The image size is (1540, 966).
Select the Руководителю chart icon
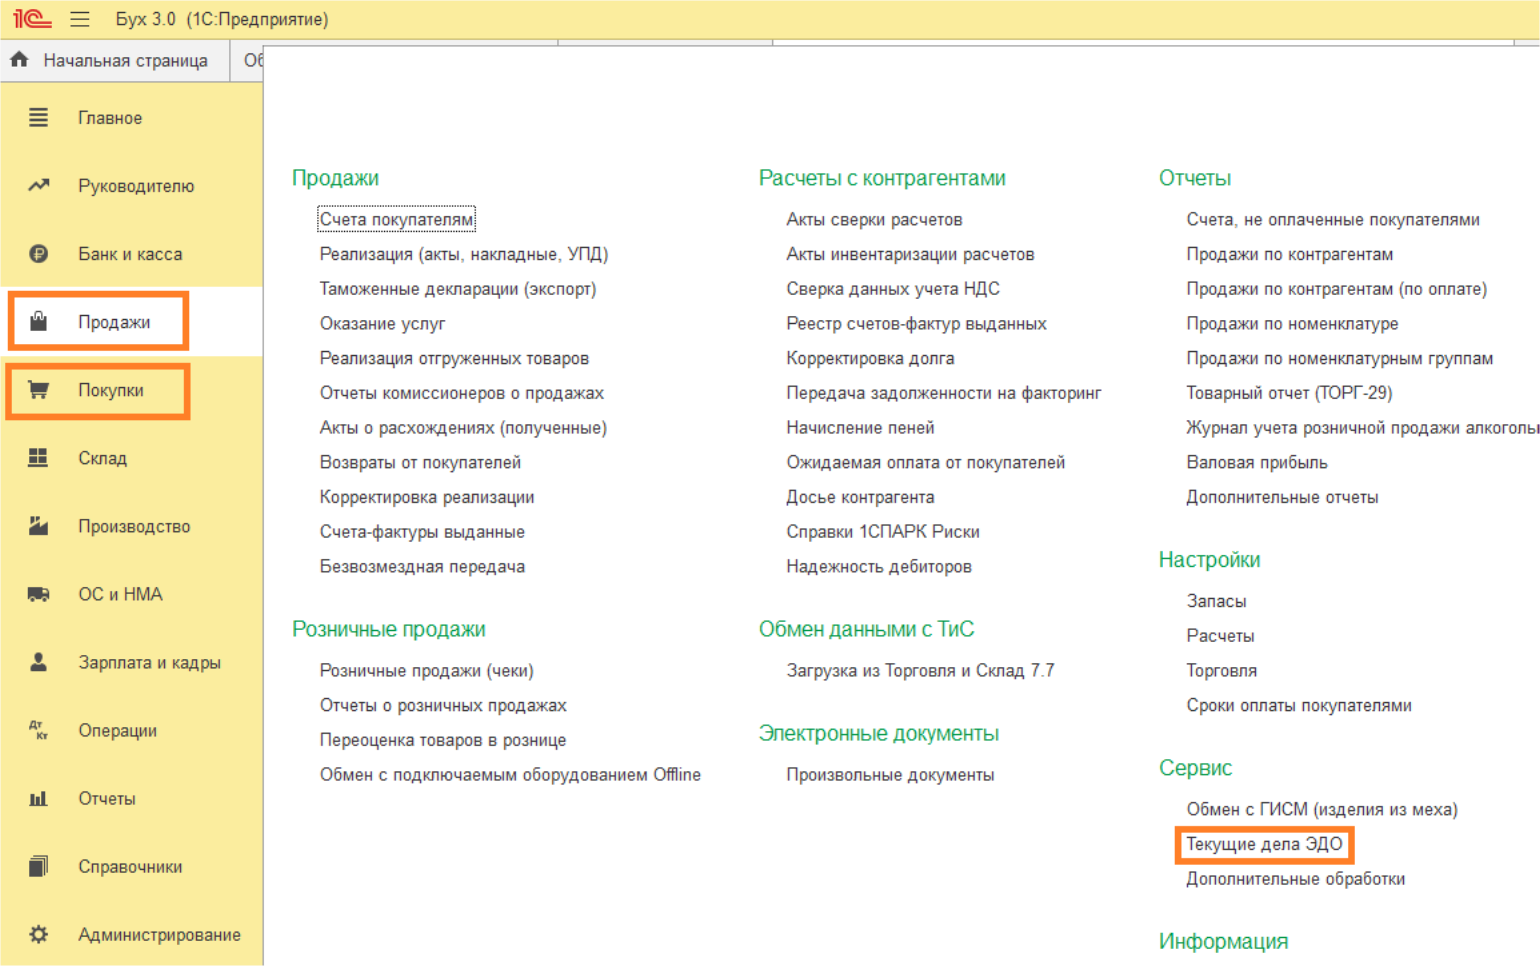pos(38,186)
